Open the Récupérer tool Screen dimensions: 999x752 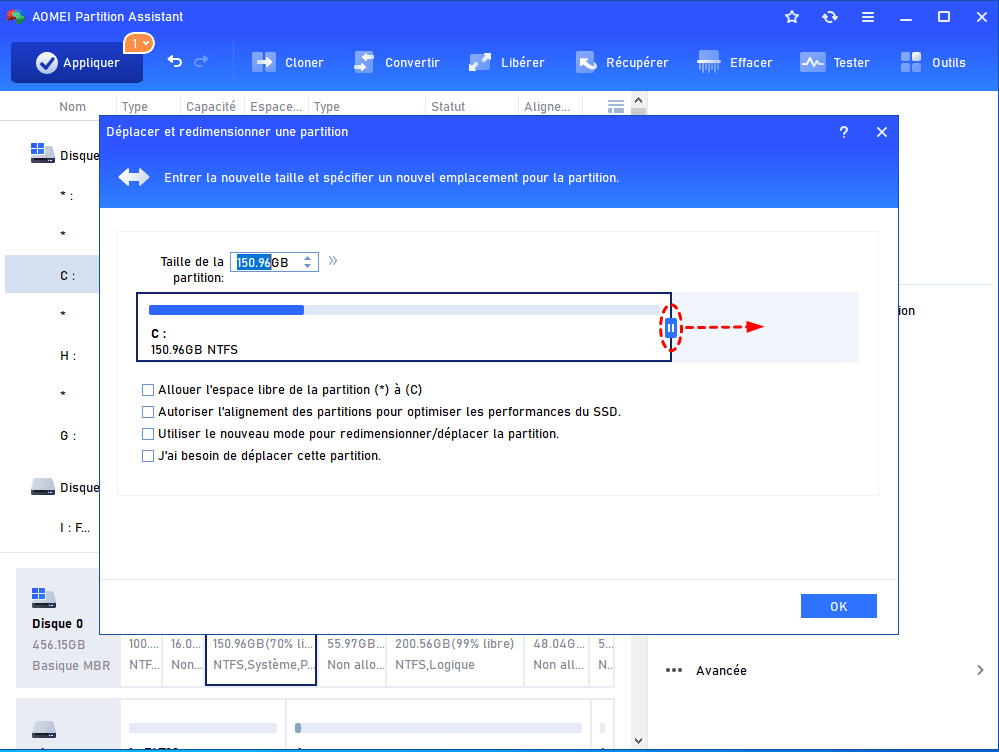coord(586,62)
